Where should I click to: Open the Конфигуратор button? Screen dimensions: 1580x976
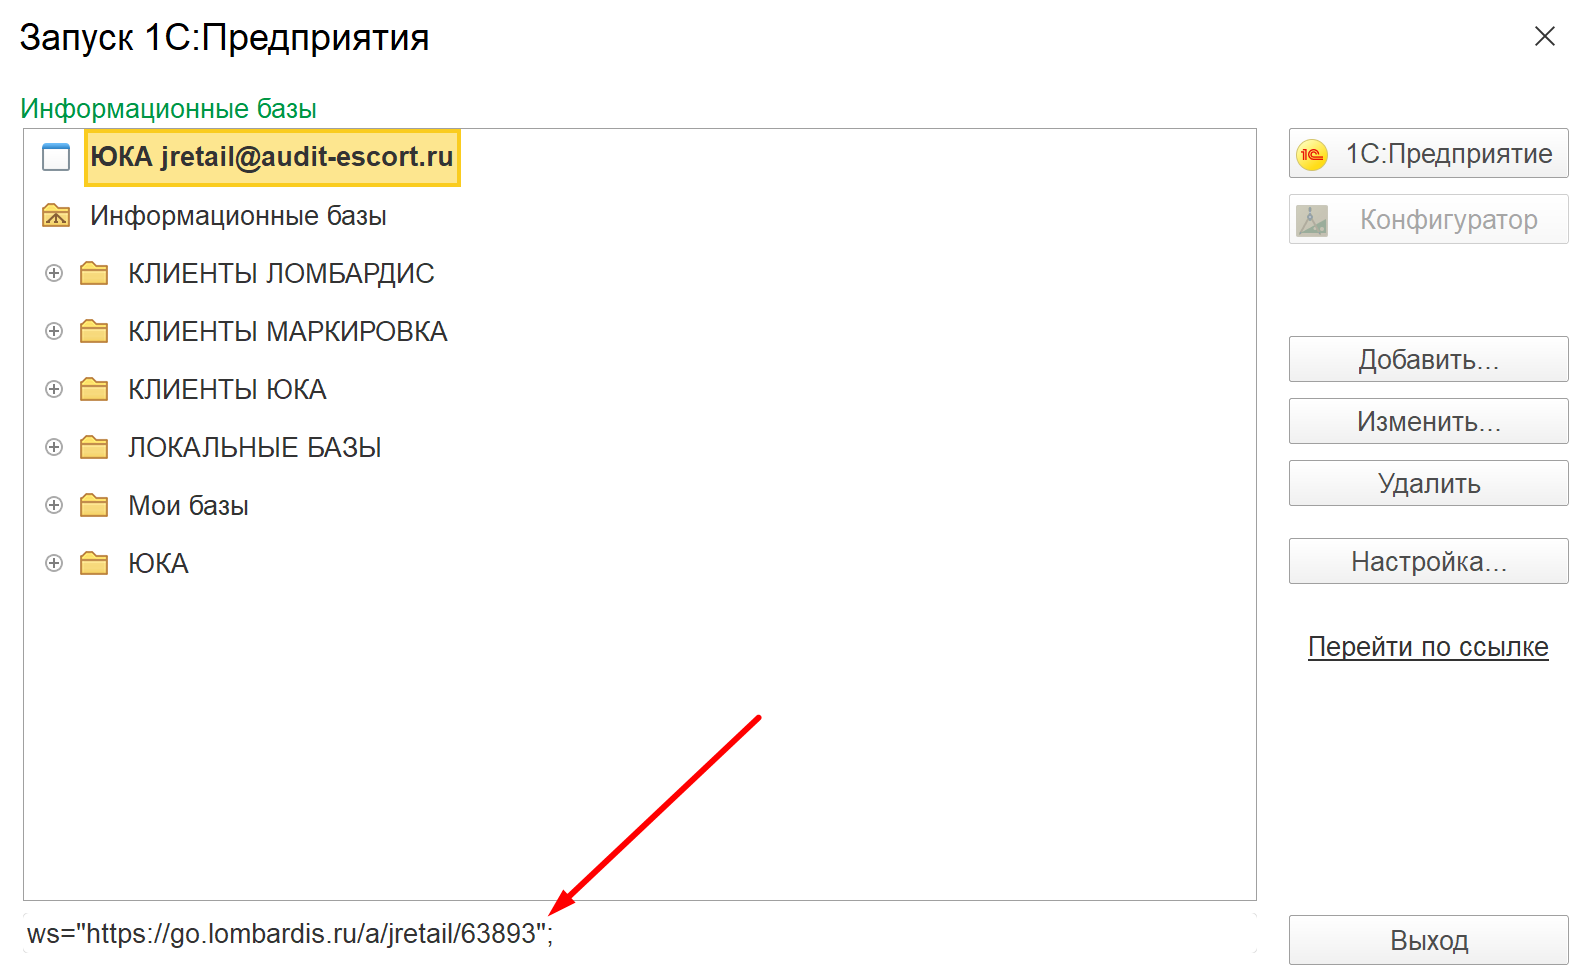(x=1428, y=219)
